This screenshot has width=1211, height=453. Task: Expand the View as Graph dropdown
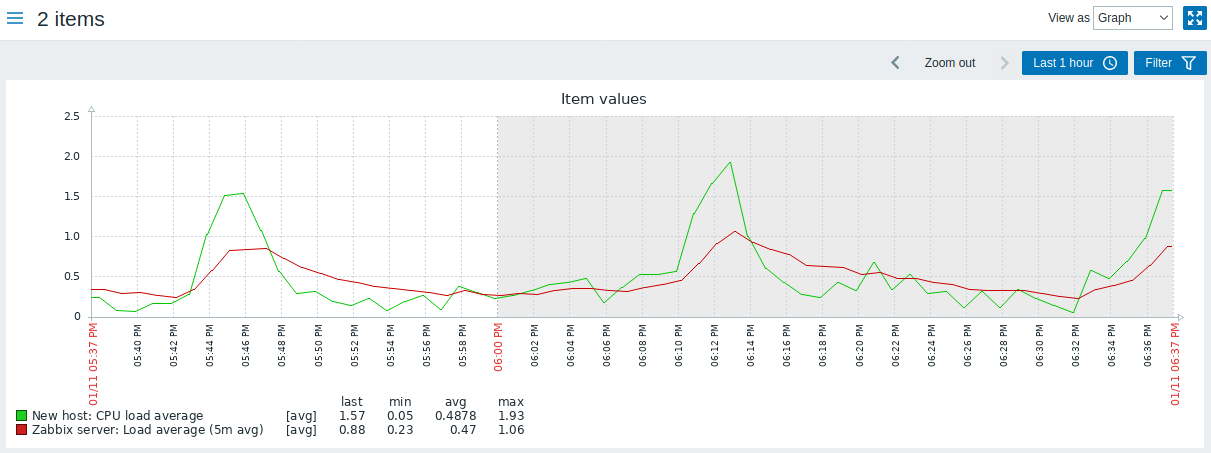1133,18
